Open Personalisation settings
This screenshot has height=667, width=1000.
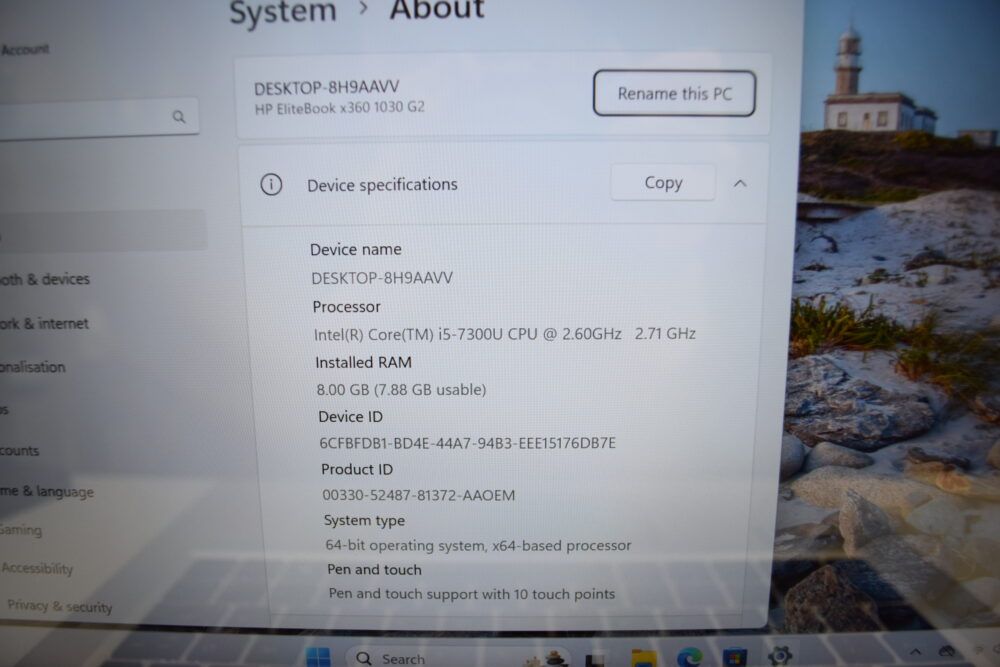pos(33,367)
